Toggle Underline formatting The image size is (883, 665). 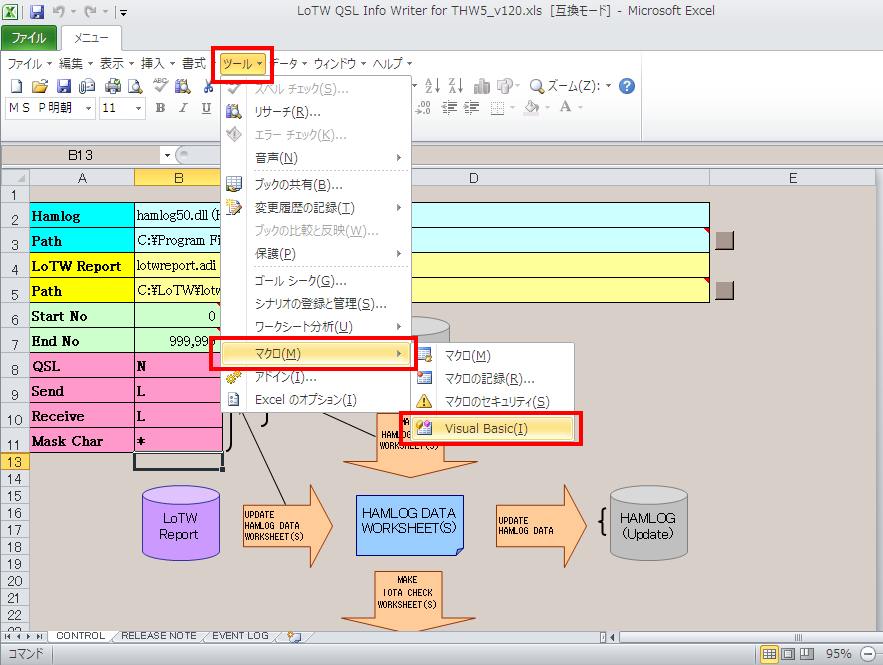coord(206,108)
